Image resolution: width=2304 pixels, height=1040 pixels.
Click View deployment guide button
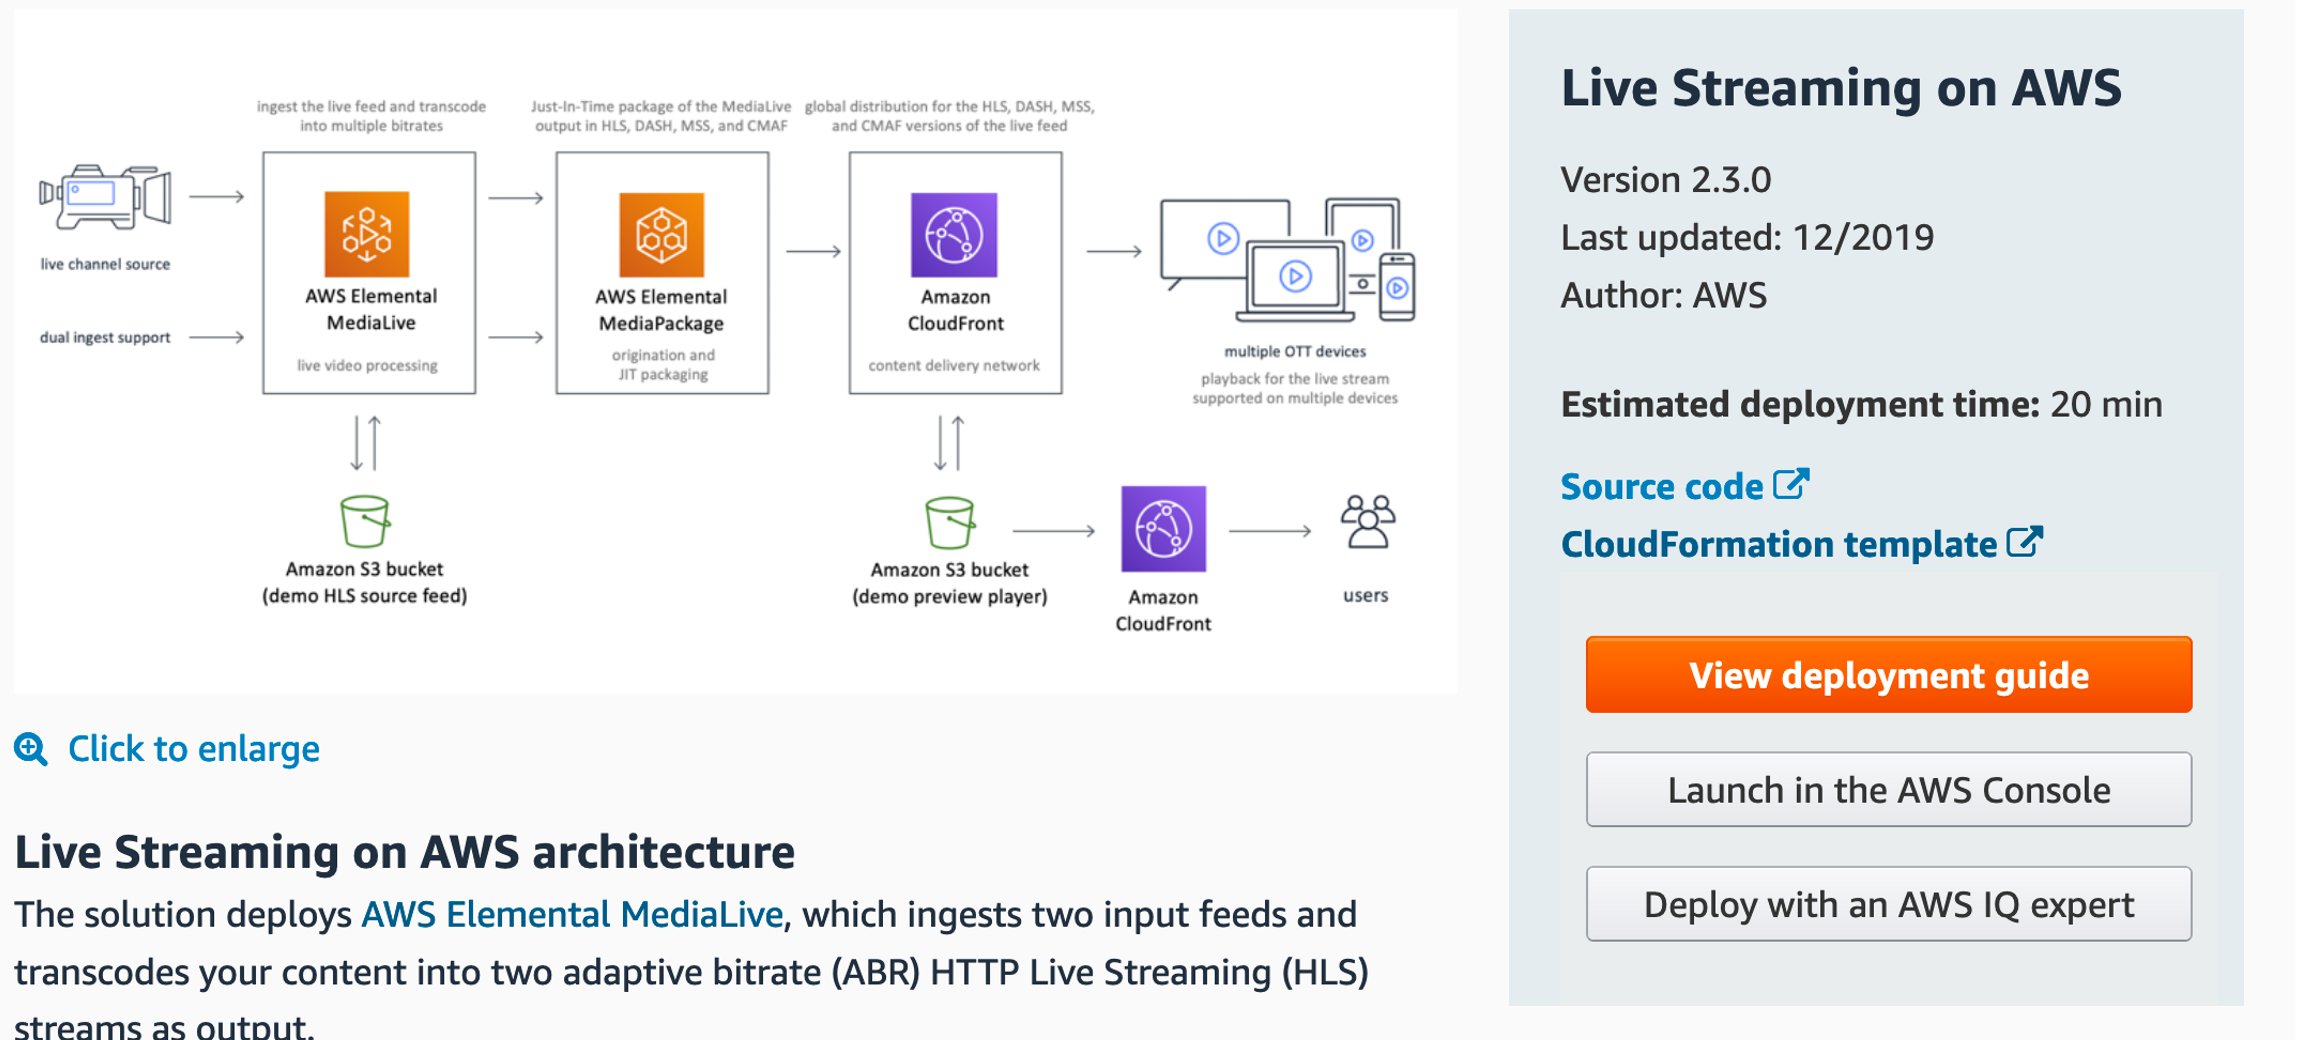pyautogui.click(x=1888, y=675)
